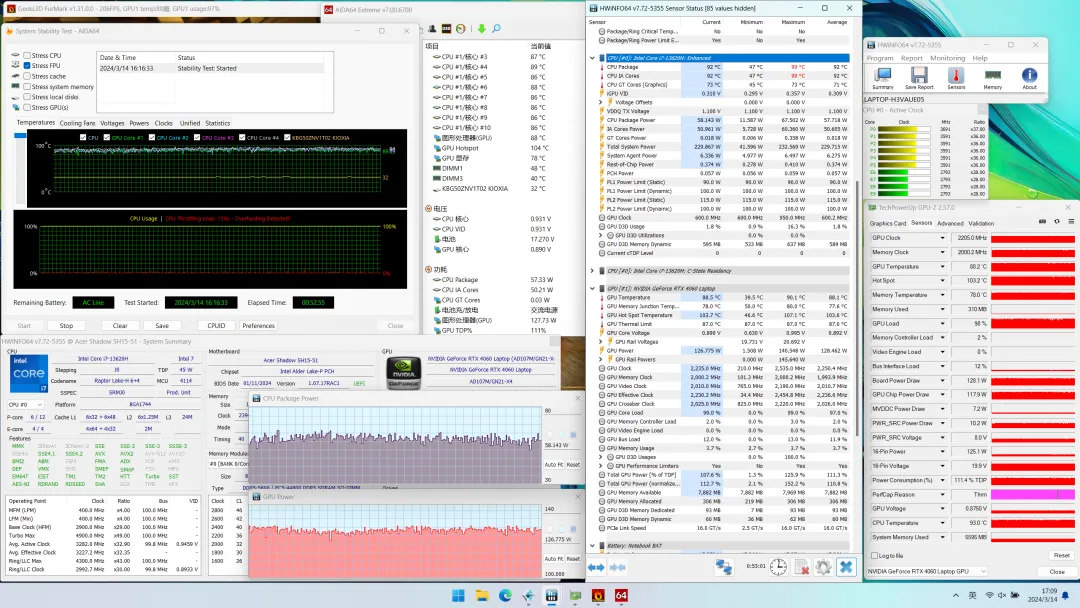Click the GPU-Z screenshot camera icon
Screen dimensions: 1080x608
1042,222
